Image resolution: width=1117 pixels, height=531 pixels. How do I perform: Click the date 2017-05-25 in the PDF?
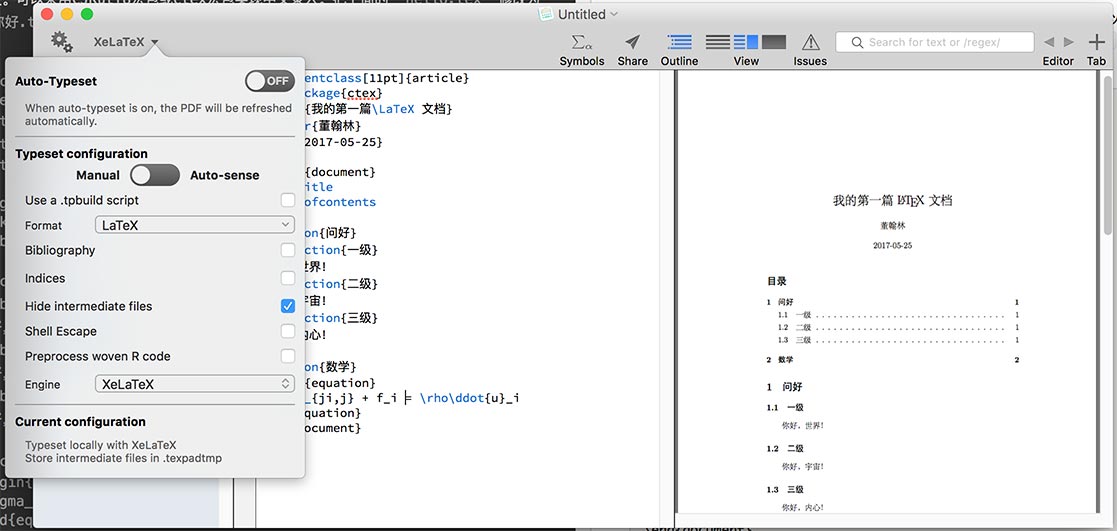[x=893, y=246]
